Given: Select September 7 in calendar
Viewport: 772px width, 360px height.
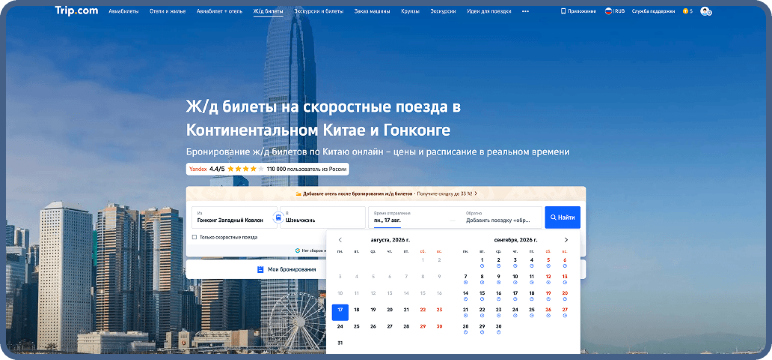Looking at the screenshot, I should (465, 278).
